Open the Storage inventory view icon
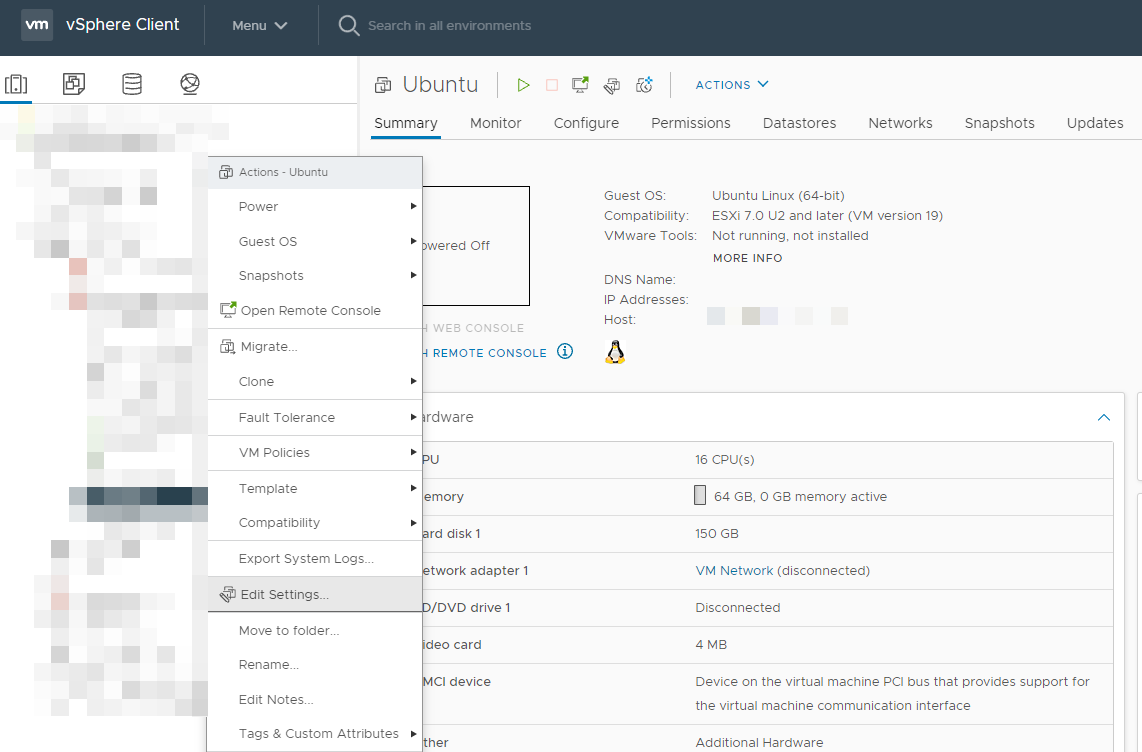Viewport: 1142px width, 752px height. (132, 84)
